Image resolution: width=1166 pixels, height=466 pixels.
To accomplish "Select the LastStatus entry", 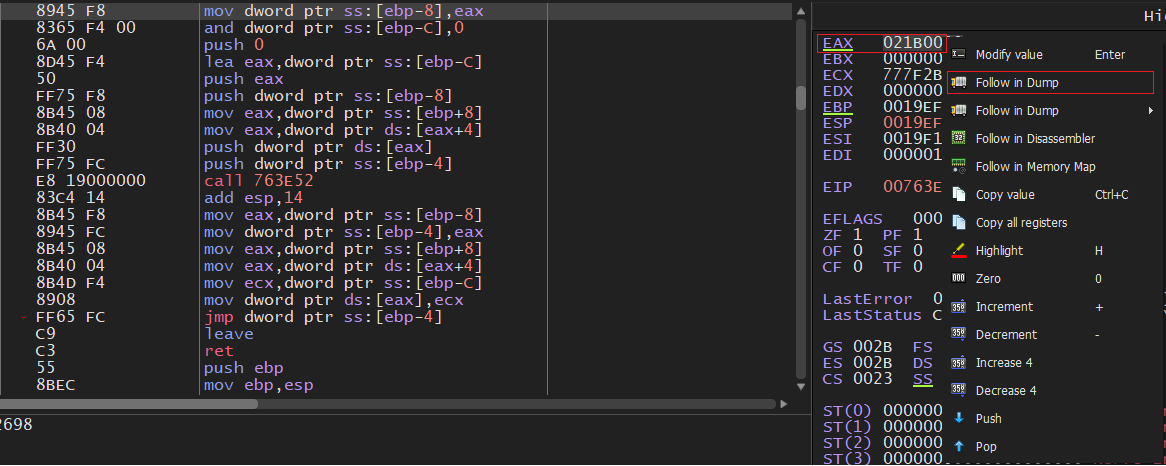I will pos(883,315).
